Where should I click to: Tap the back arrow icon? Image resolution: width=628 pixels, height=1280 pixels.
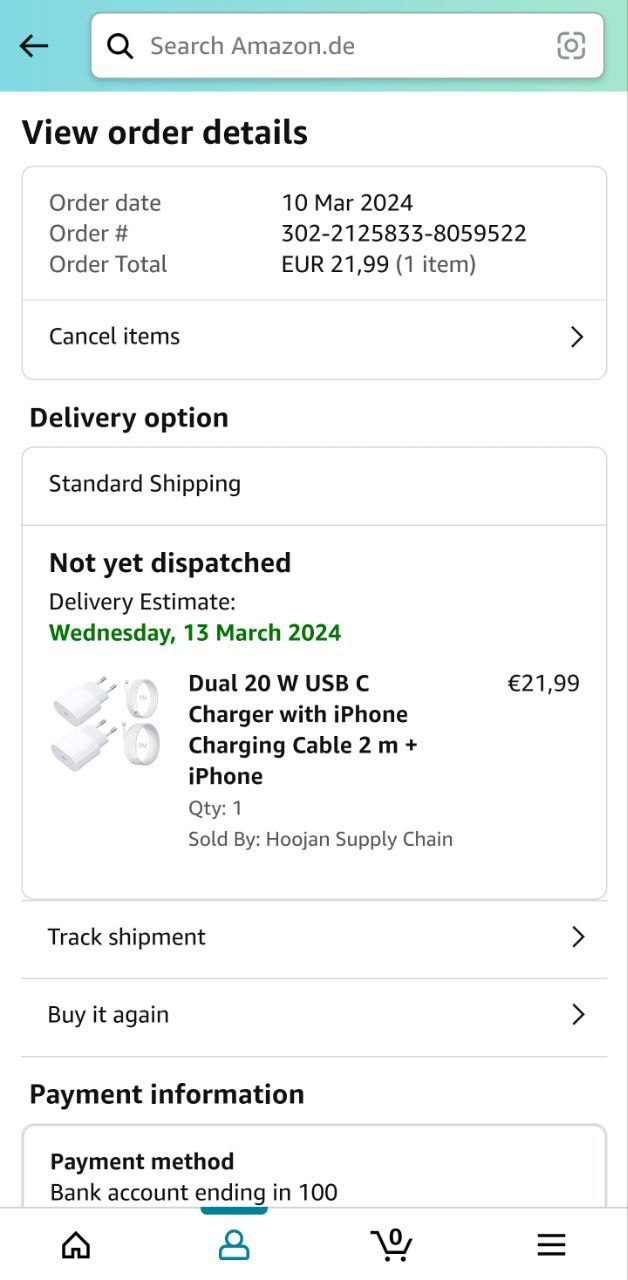(x=34, y=46)
